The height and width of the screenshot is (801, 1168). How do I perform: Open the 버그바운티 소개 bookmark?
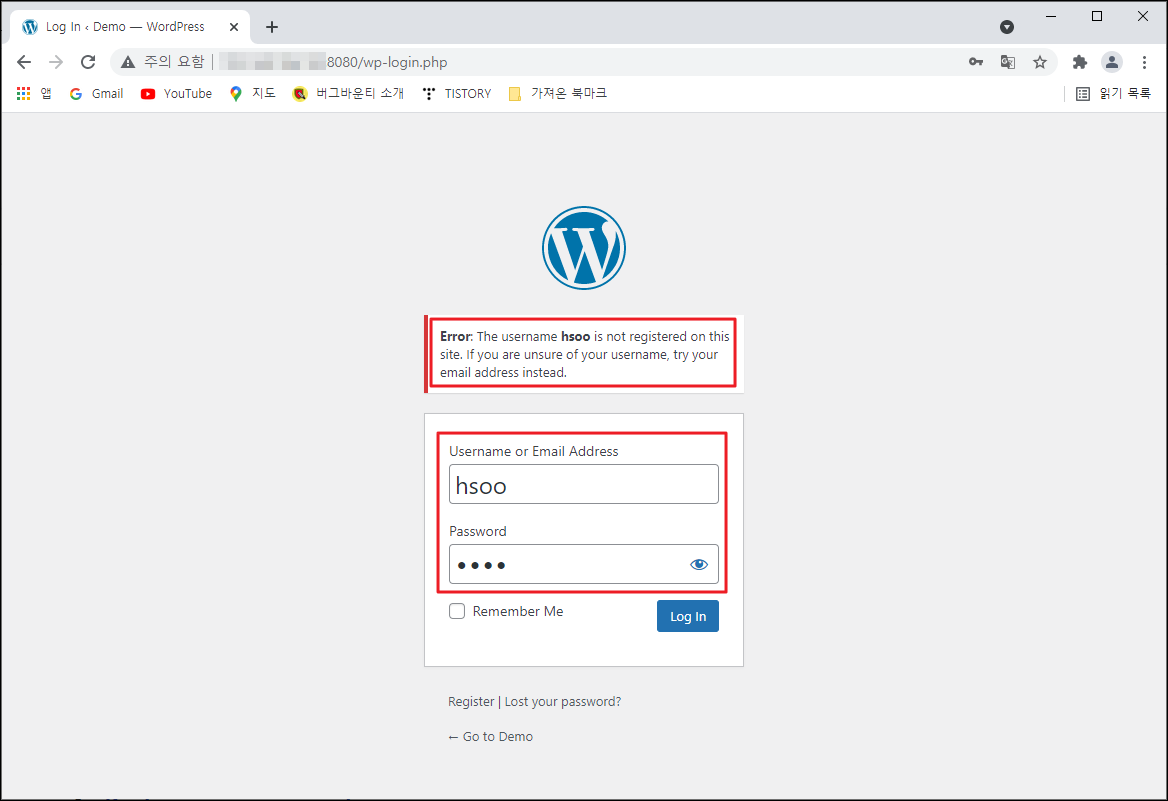348,93
